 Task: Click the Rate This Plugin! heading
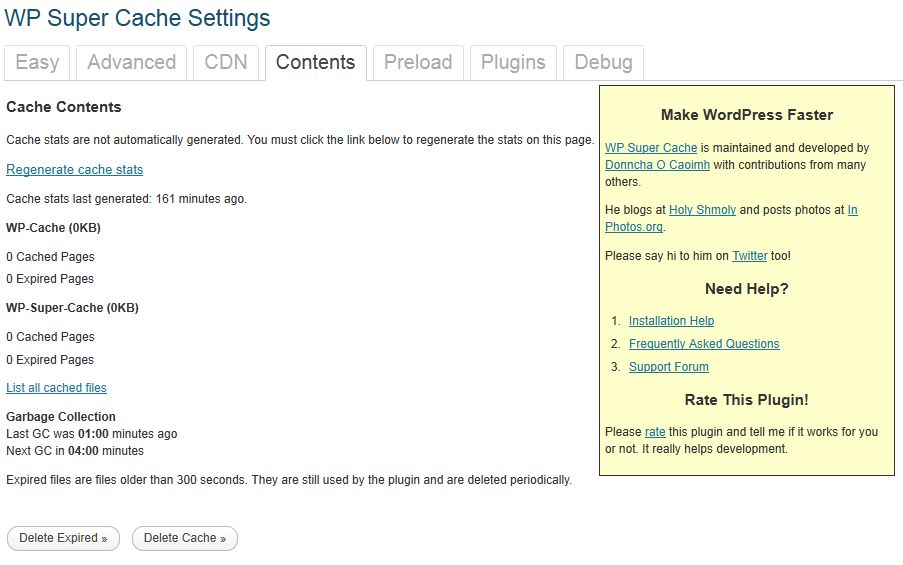click(747, 400)
